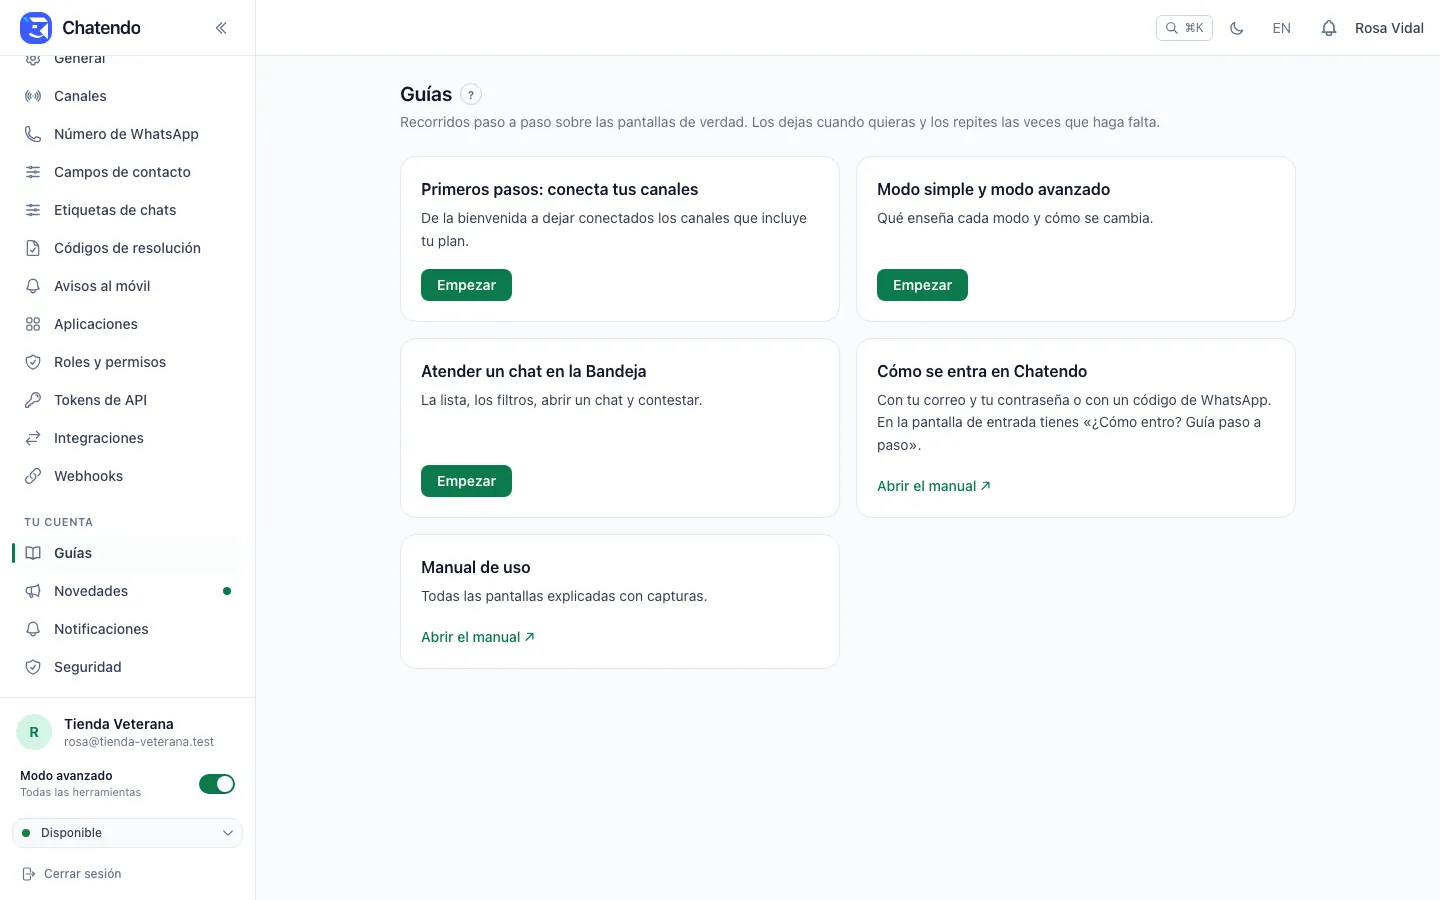Click the Canales broadcast icon

(33, 96)
